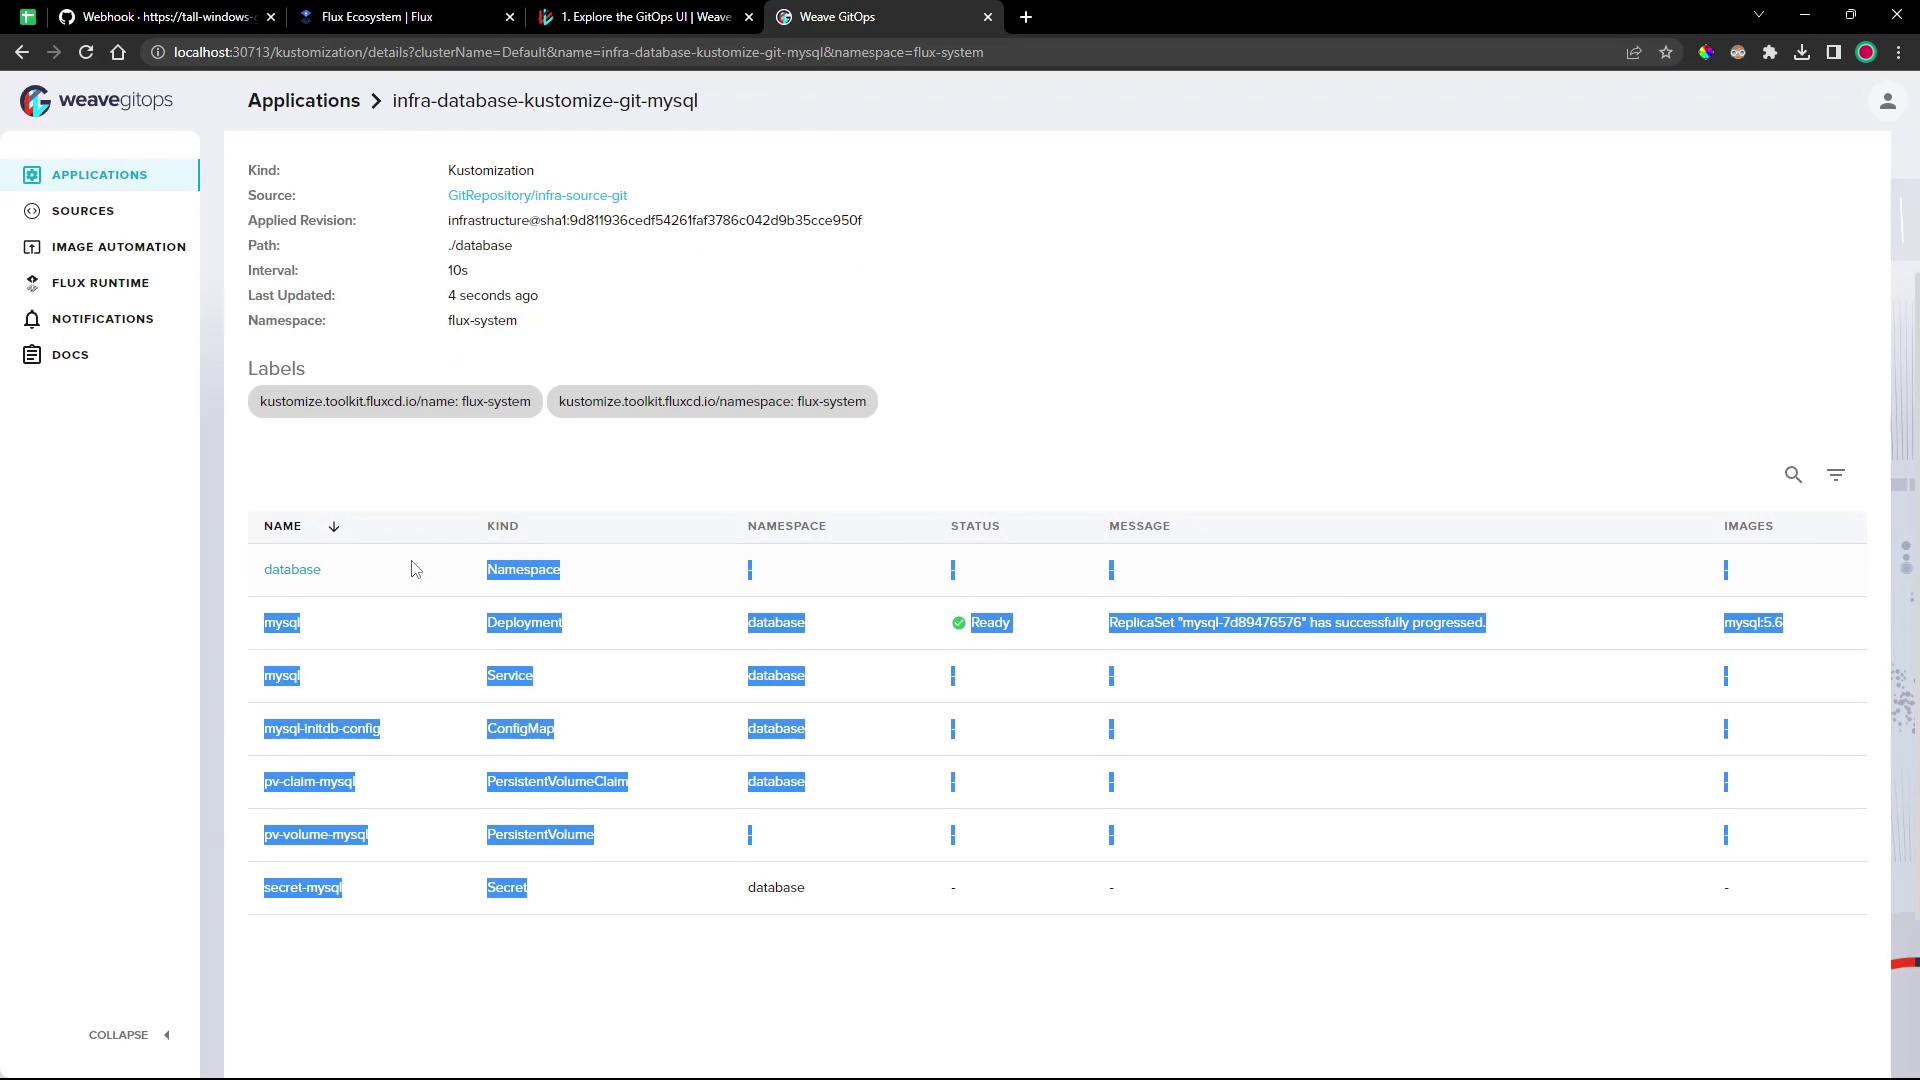Open the database namespace link

[x=292, y=570]
